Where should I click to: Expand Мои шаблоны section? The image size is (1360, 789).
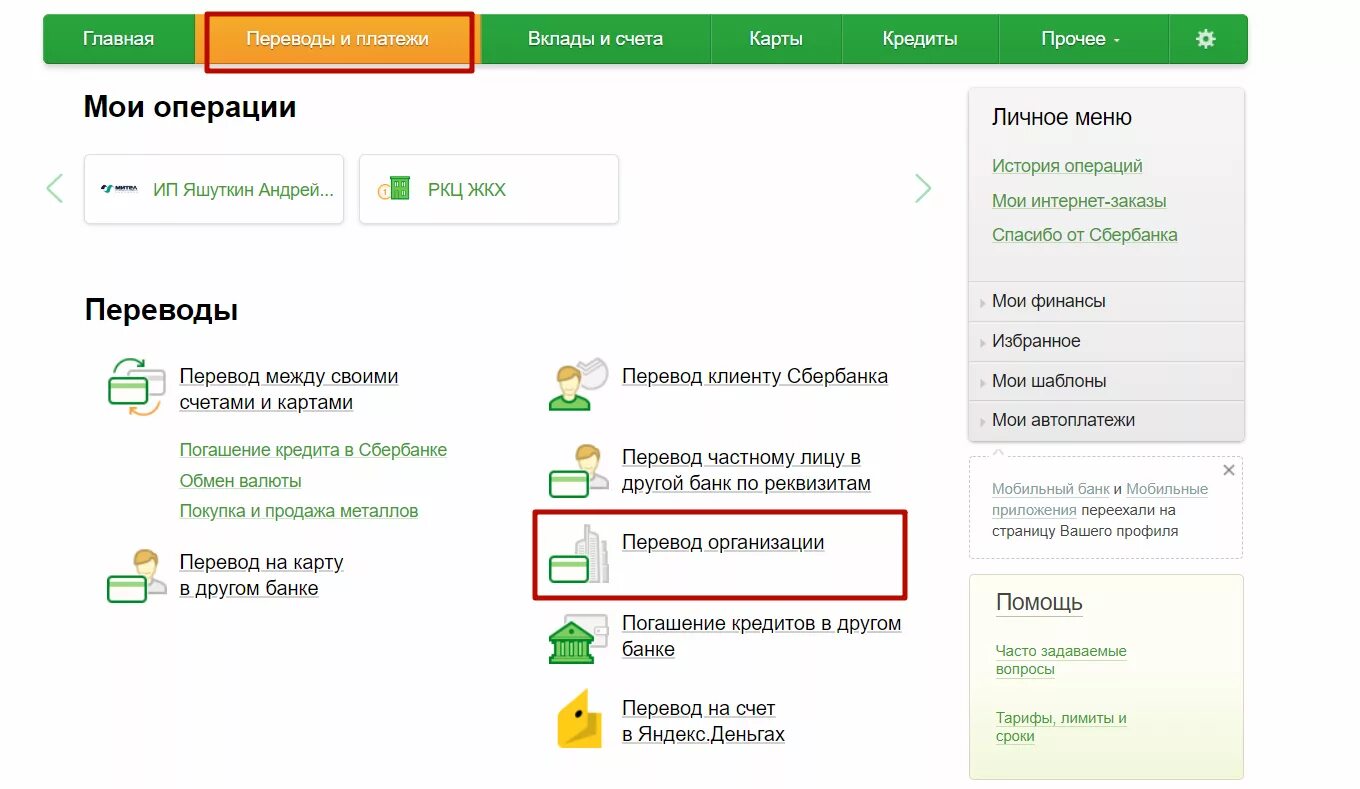point(1106,381)
